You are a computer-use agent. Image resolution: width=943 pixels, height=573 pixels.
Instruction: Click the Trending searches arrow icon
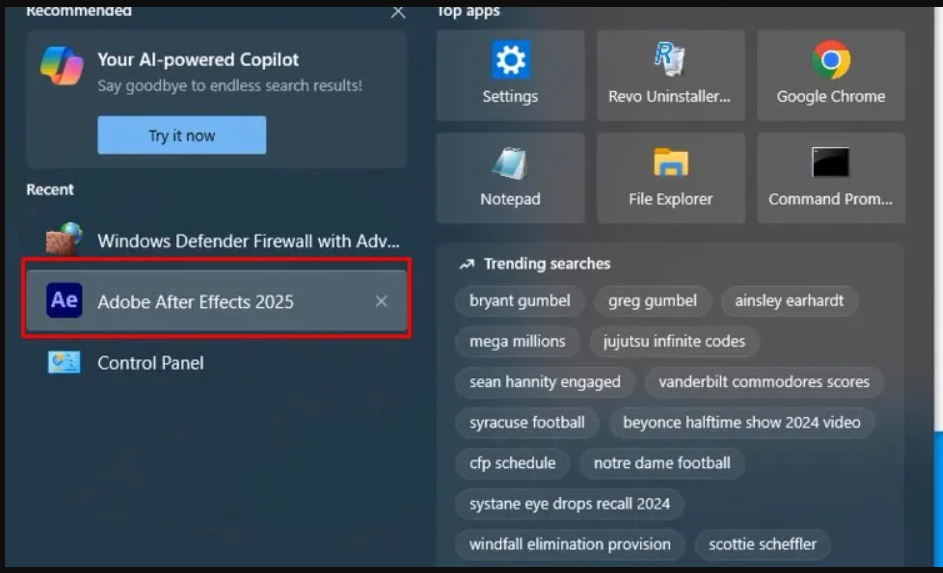coord(467,264)
